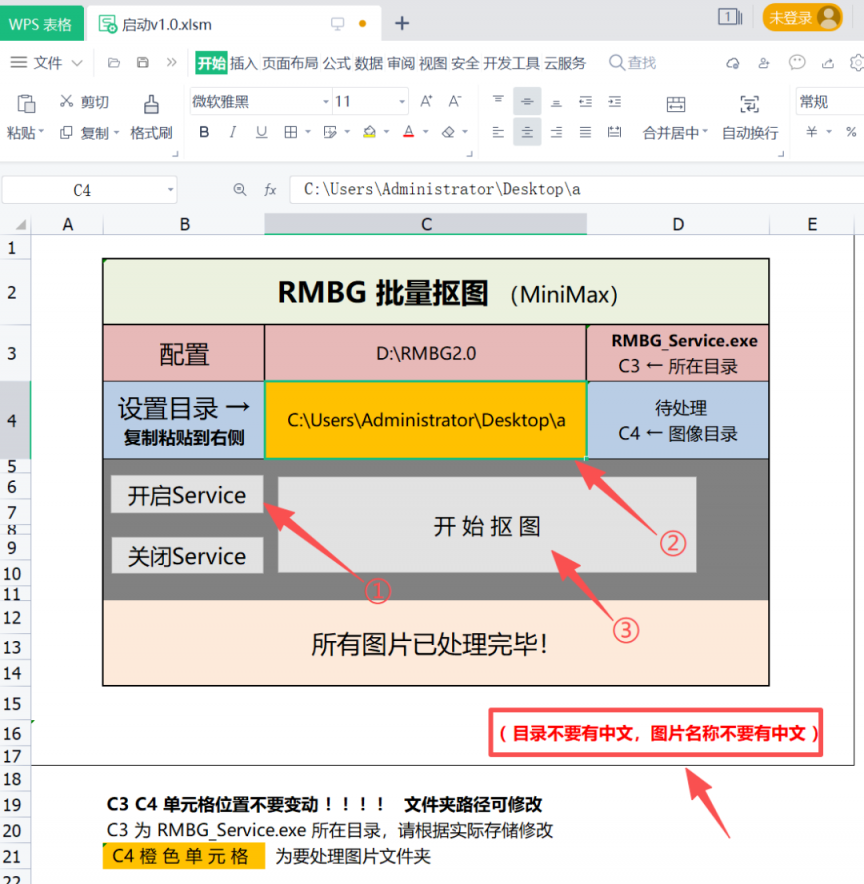The height and width of the screenshot is (884, 864).
Task: Switch to the 公式 (Formulas) ribbon tab
Action: tap(336, 63)
